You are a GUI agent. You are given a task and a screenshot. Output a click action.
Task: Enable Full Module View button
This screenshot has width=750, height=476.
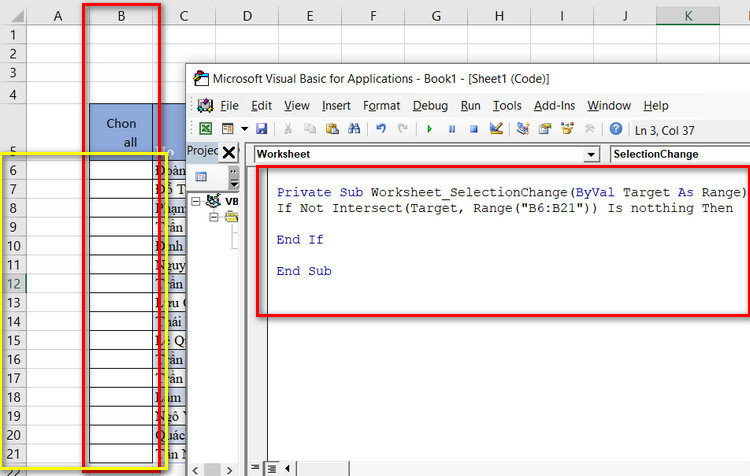[x=271, y=468]
